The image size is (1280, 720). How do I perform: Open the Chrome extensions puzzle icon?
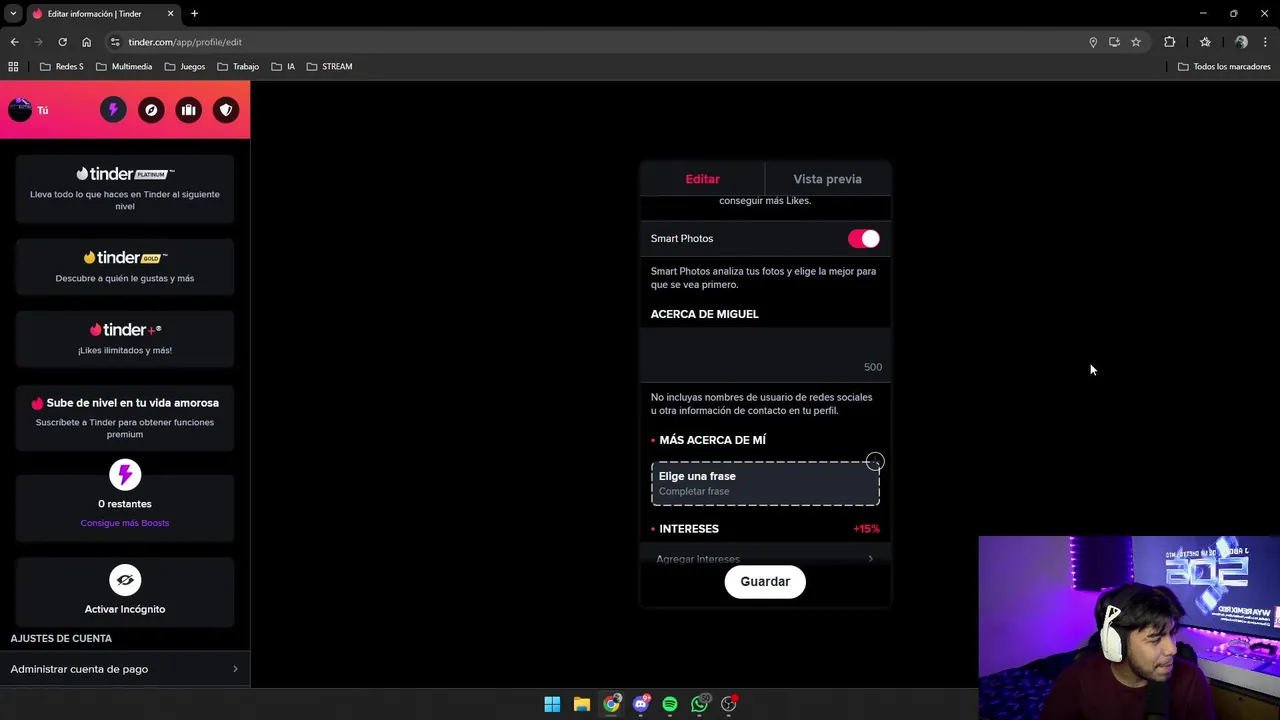coord(1169,42)
